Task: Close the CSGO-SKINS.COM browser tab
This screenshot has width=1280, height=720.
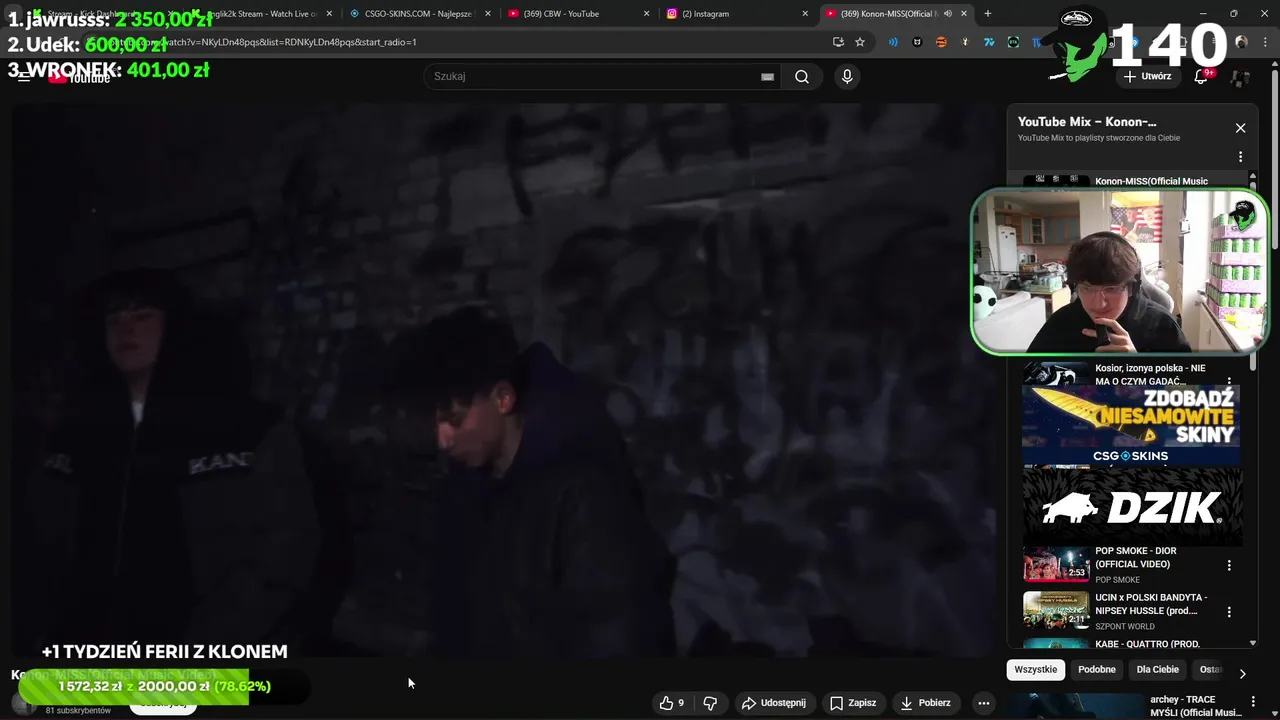Action: (x=488, y=14)
